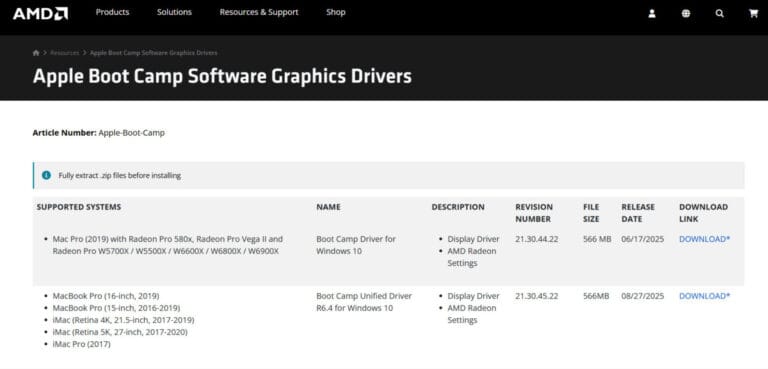The height and width of the screenshot is (369, 768).
Task: Click the page title Apple Boot Camp Software Graphics Drivers
Action: pos(222,76)
